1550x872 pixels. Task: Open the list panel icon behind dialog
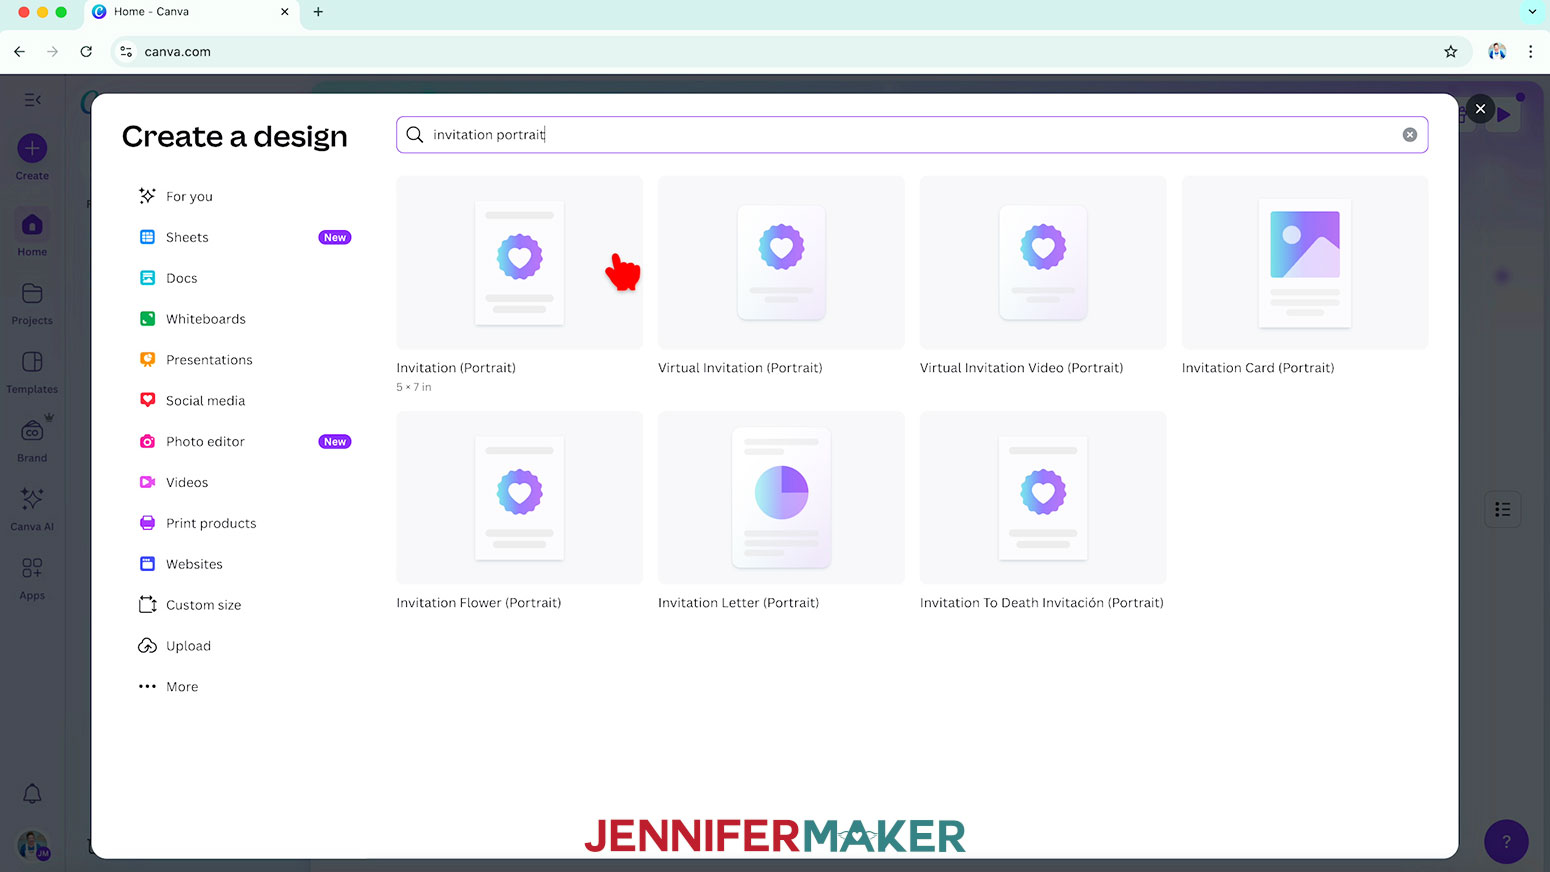(x=1503, y=510)
